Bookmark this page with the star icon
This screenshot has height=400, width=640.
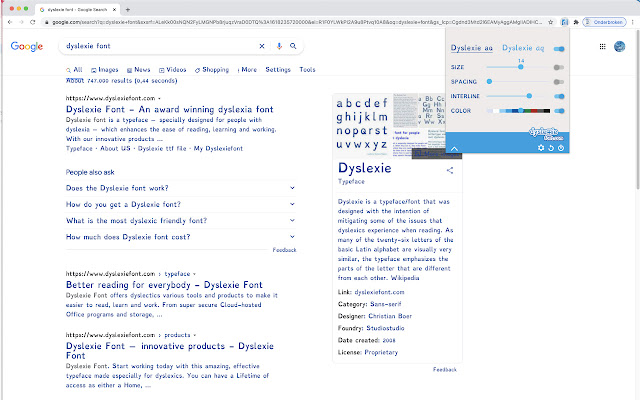(550, 22)
